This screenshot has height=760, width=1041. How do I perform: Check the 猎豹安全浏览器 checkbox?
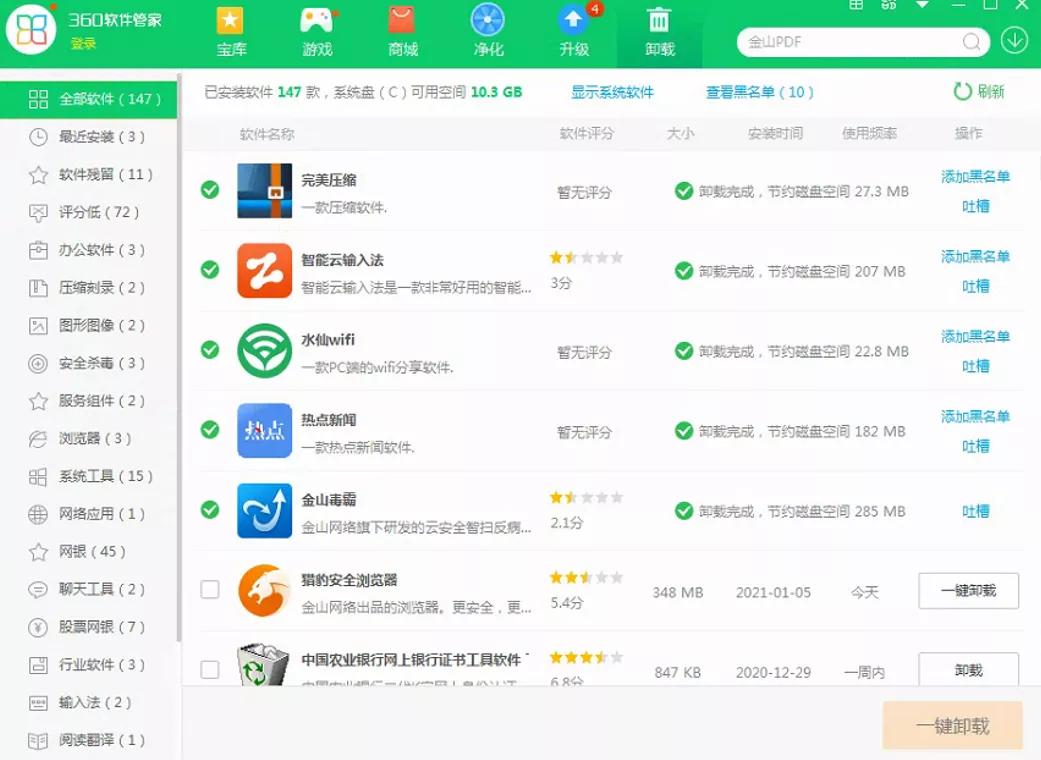pyautogui.click(x=210, y=590)
